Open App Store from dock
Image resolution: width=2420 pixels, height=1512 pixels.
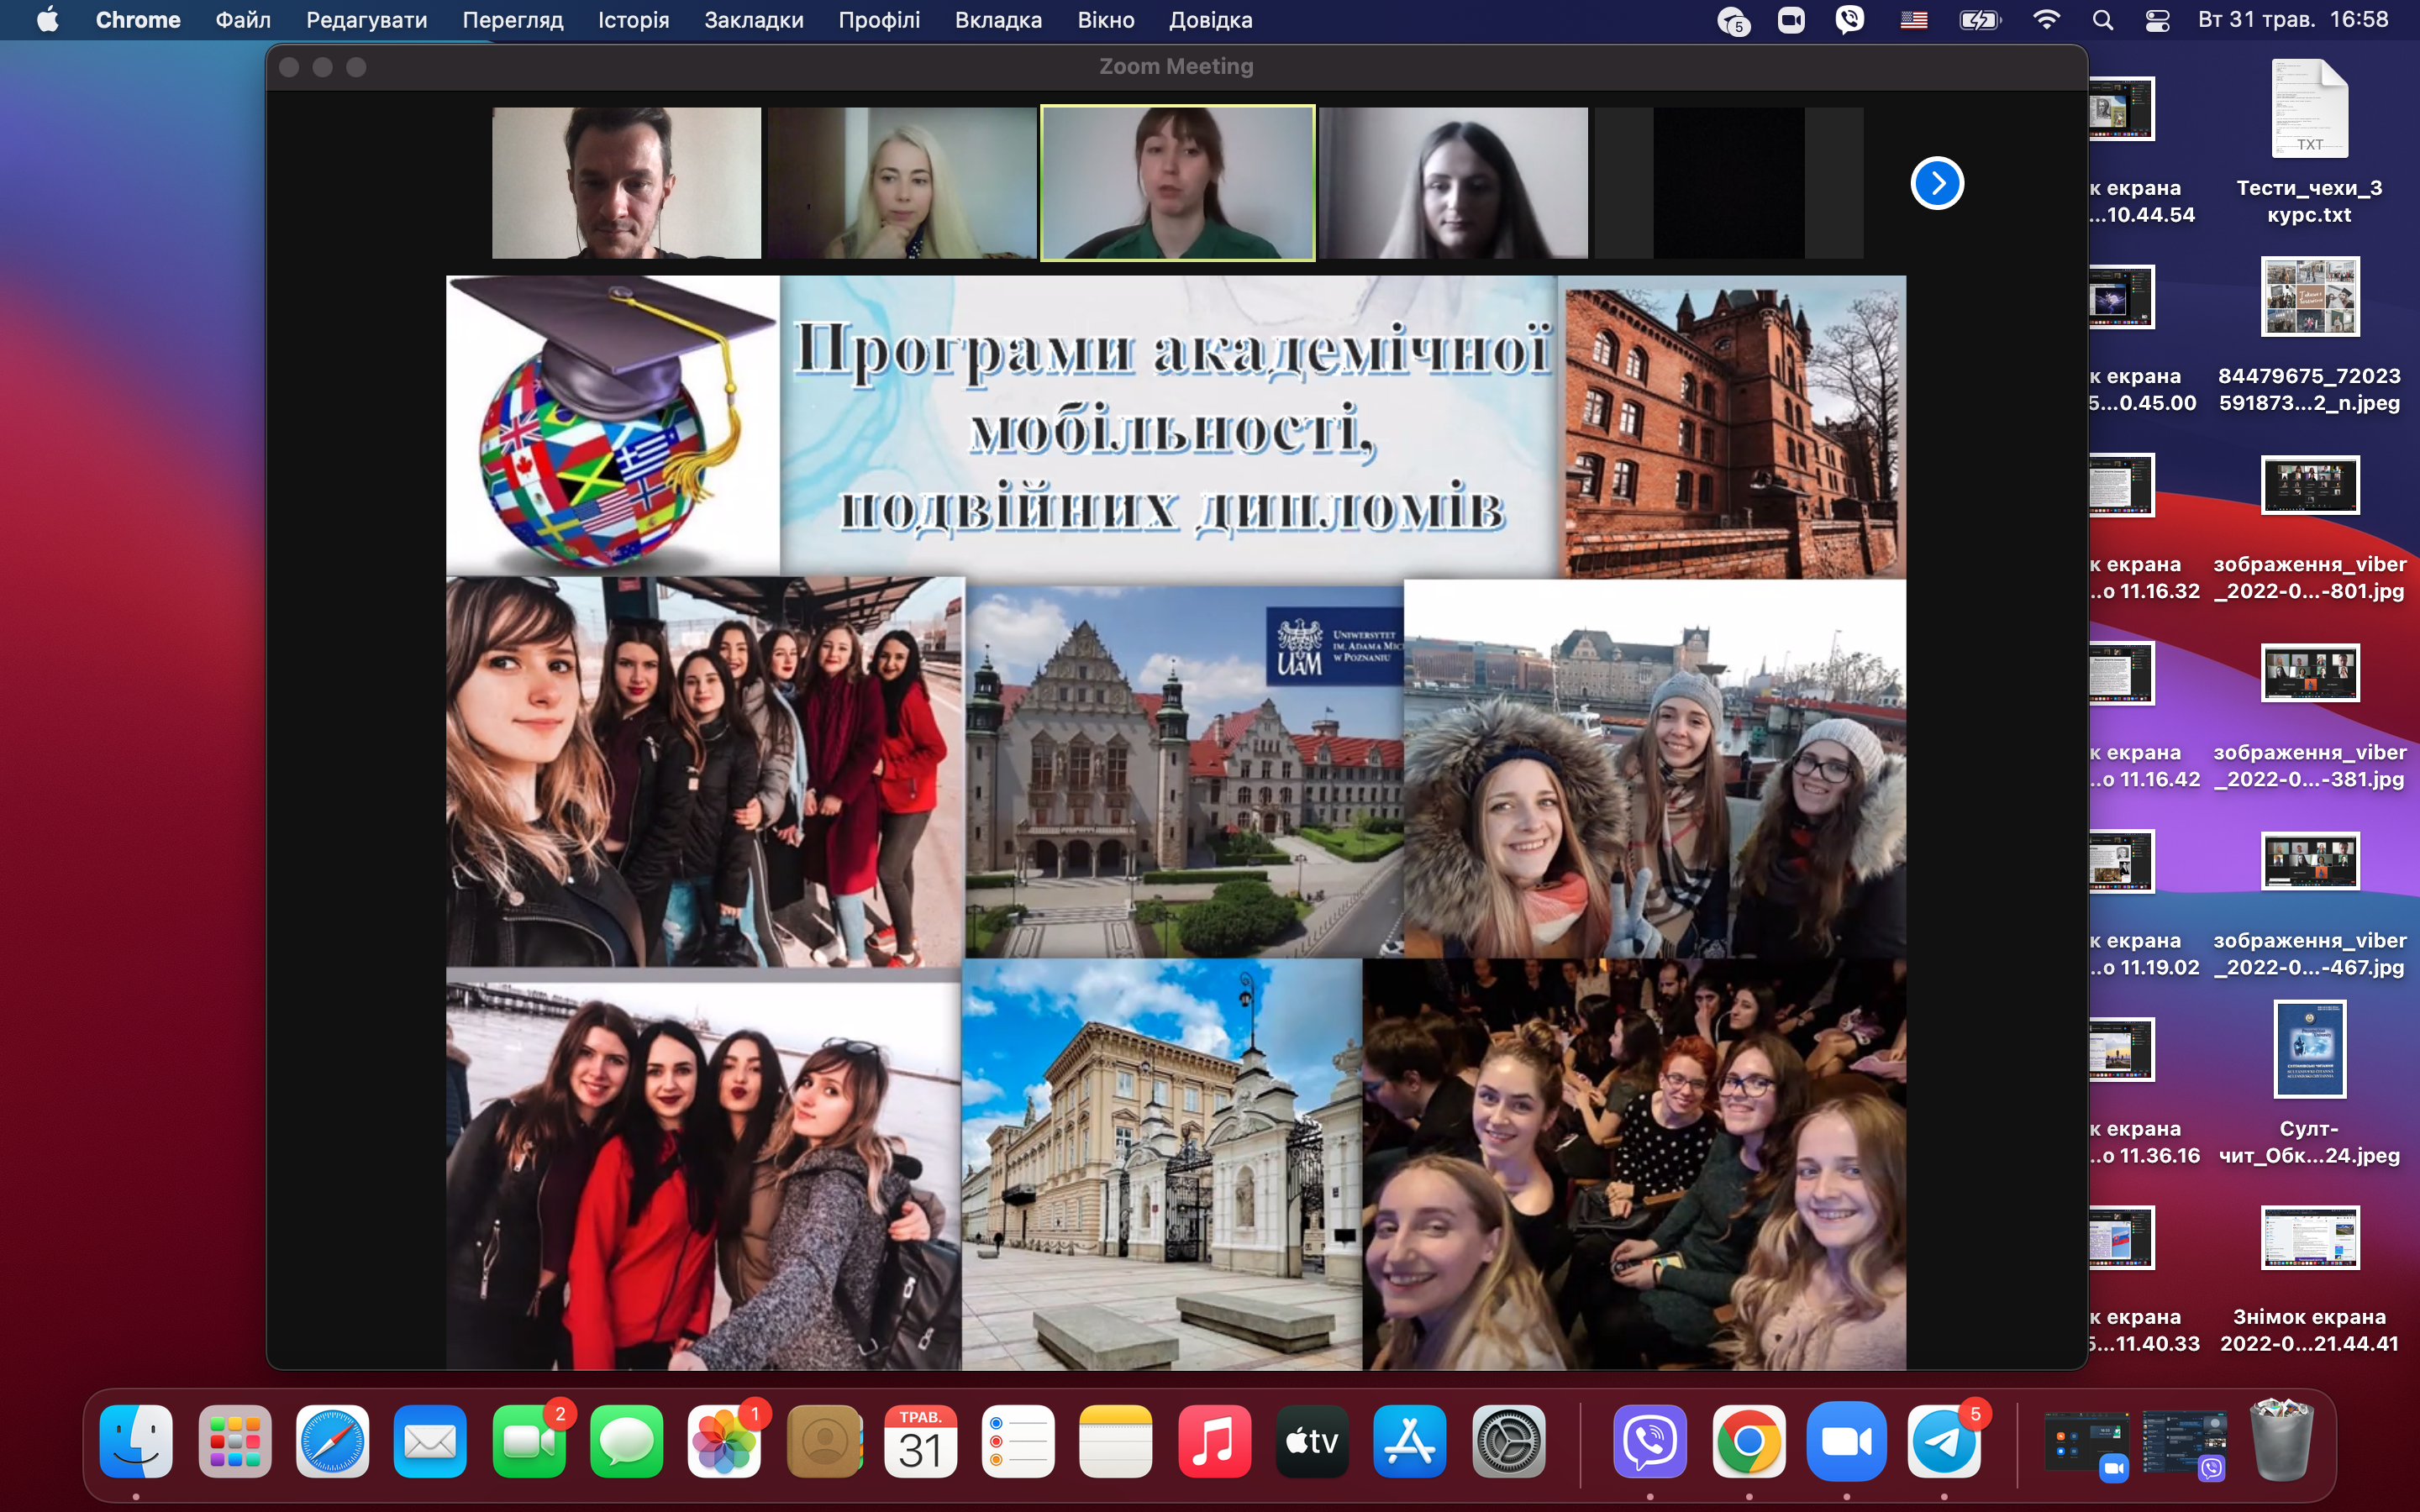tap(1410, 1441)
